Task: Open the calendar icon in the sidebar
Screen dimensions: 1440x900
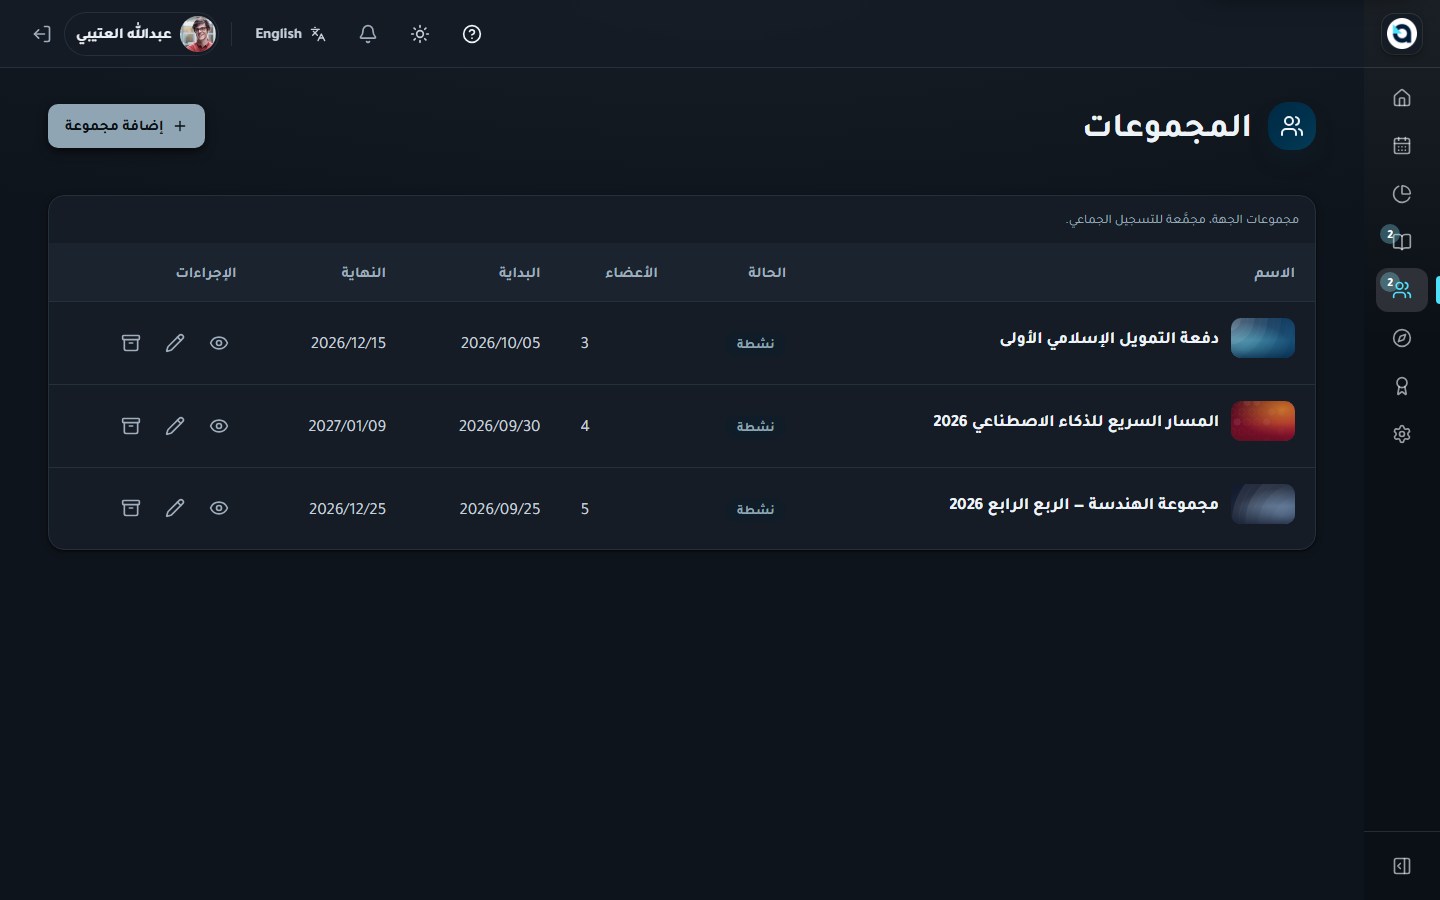Action: pyautogui.click(x=1402, y=146)
